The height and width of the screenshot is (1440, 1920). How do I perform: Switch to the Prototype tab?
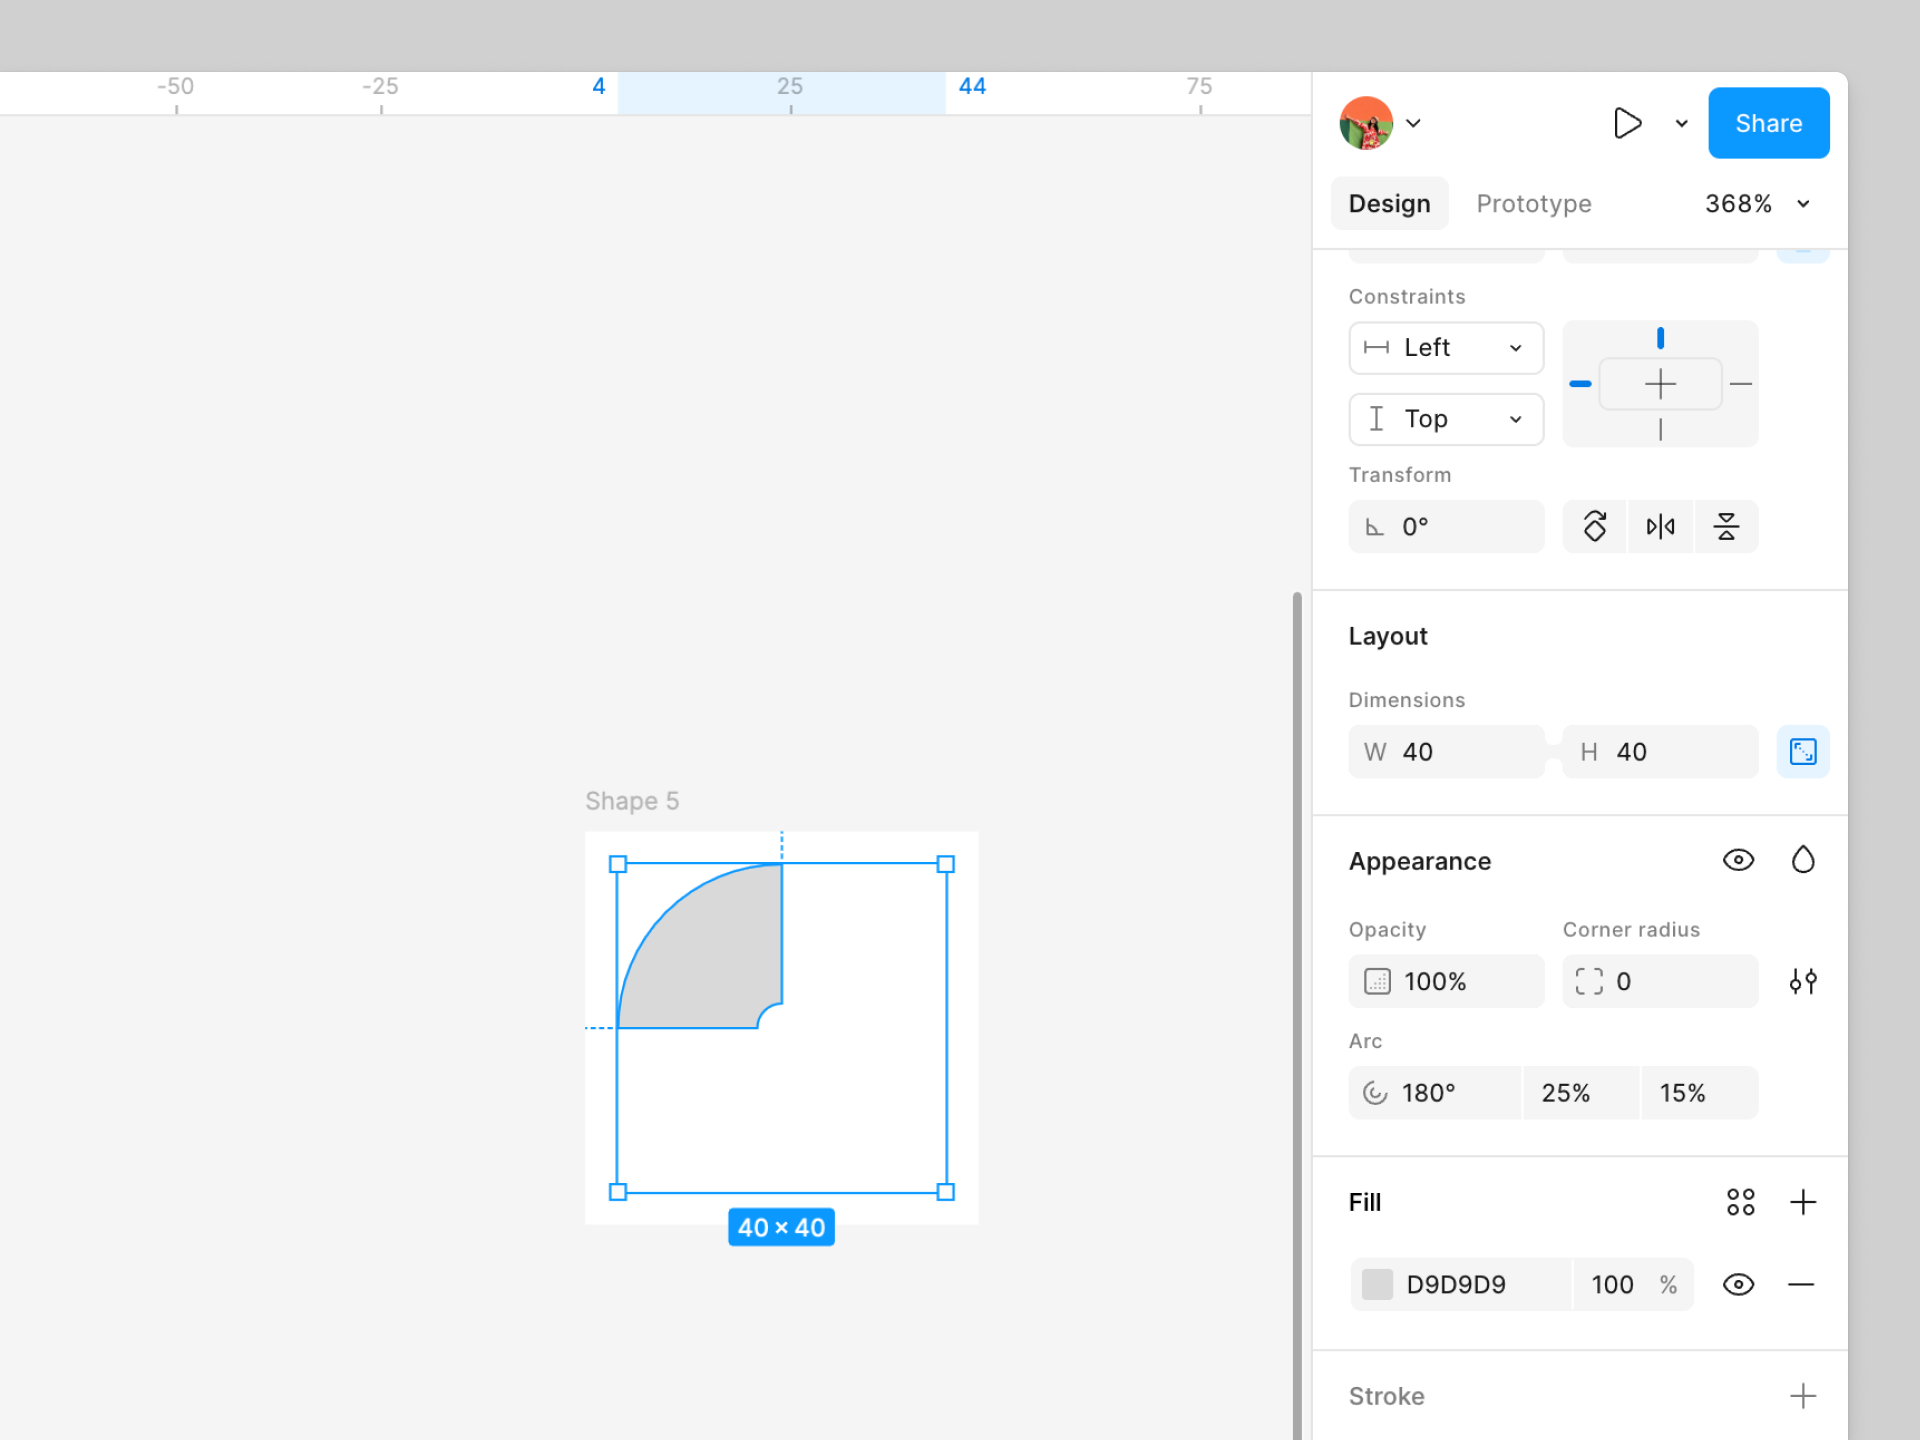pyautogui.click(x=1533, y=204)
